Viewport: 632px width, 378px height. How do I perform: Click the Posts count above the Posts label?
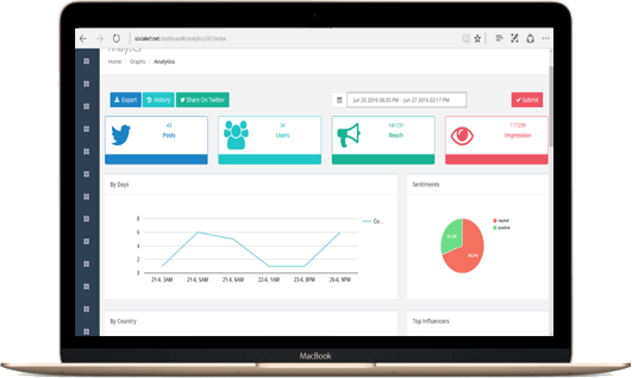tap(169, 125)
